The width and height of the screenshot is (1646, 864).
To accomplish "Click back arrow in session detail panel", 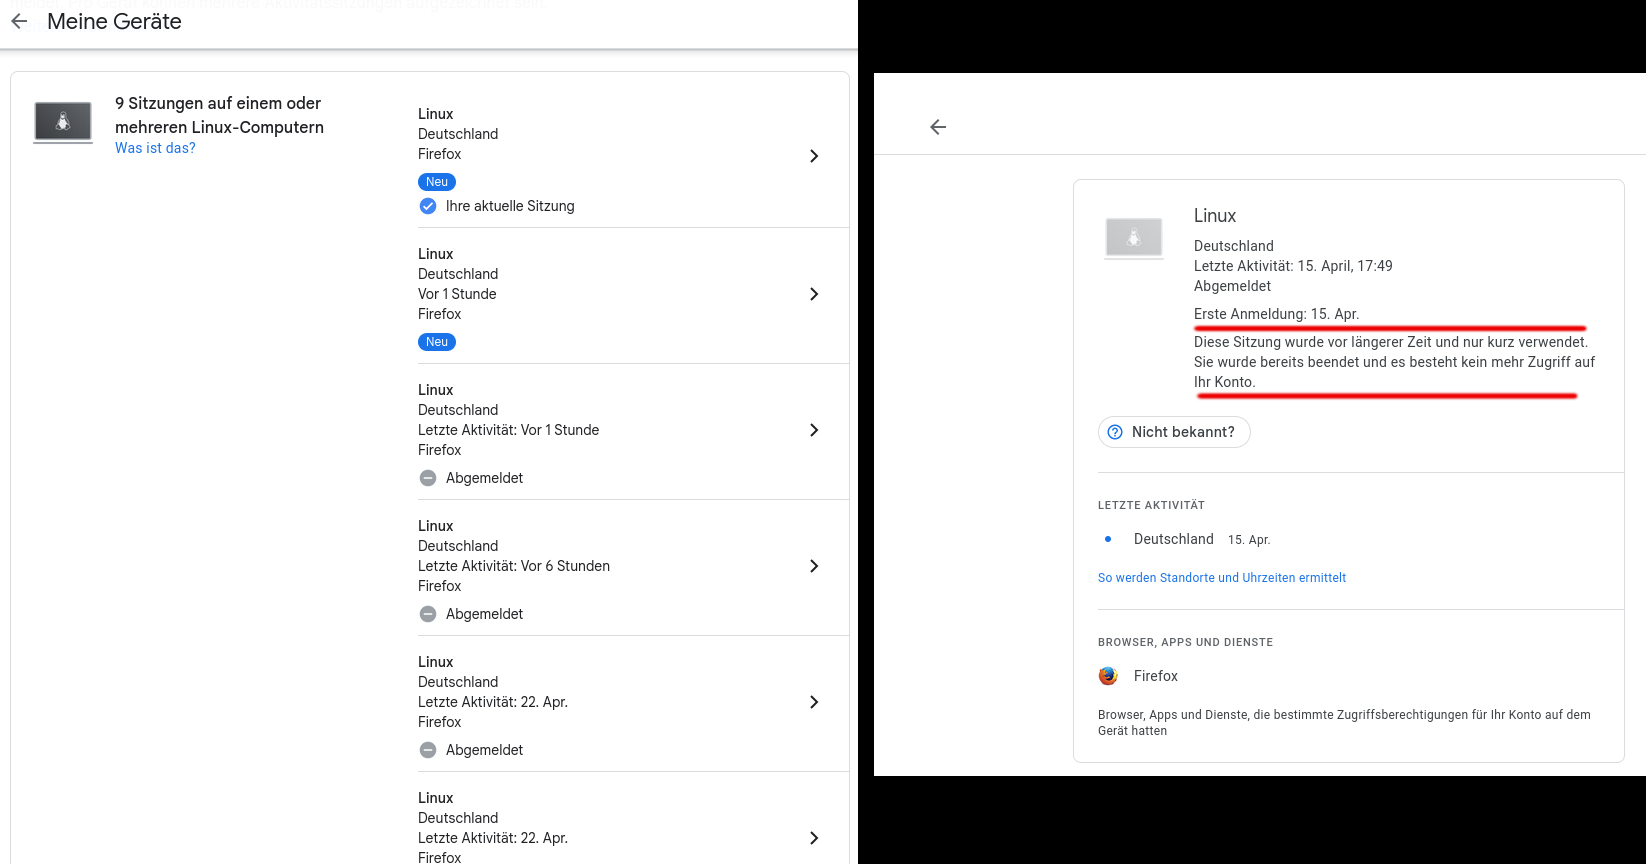I will [938, 127].
